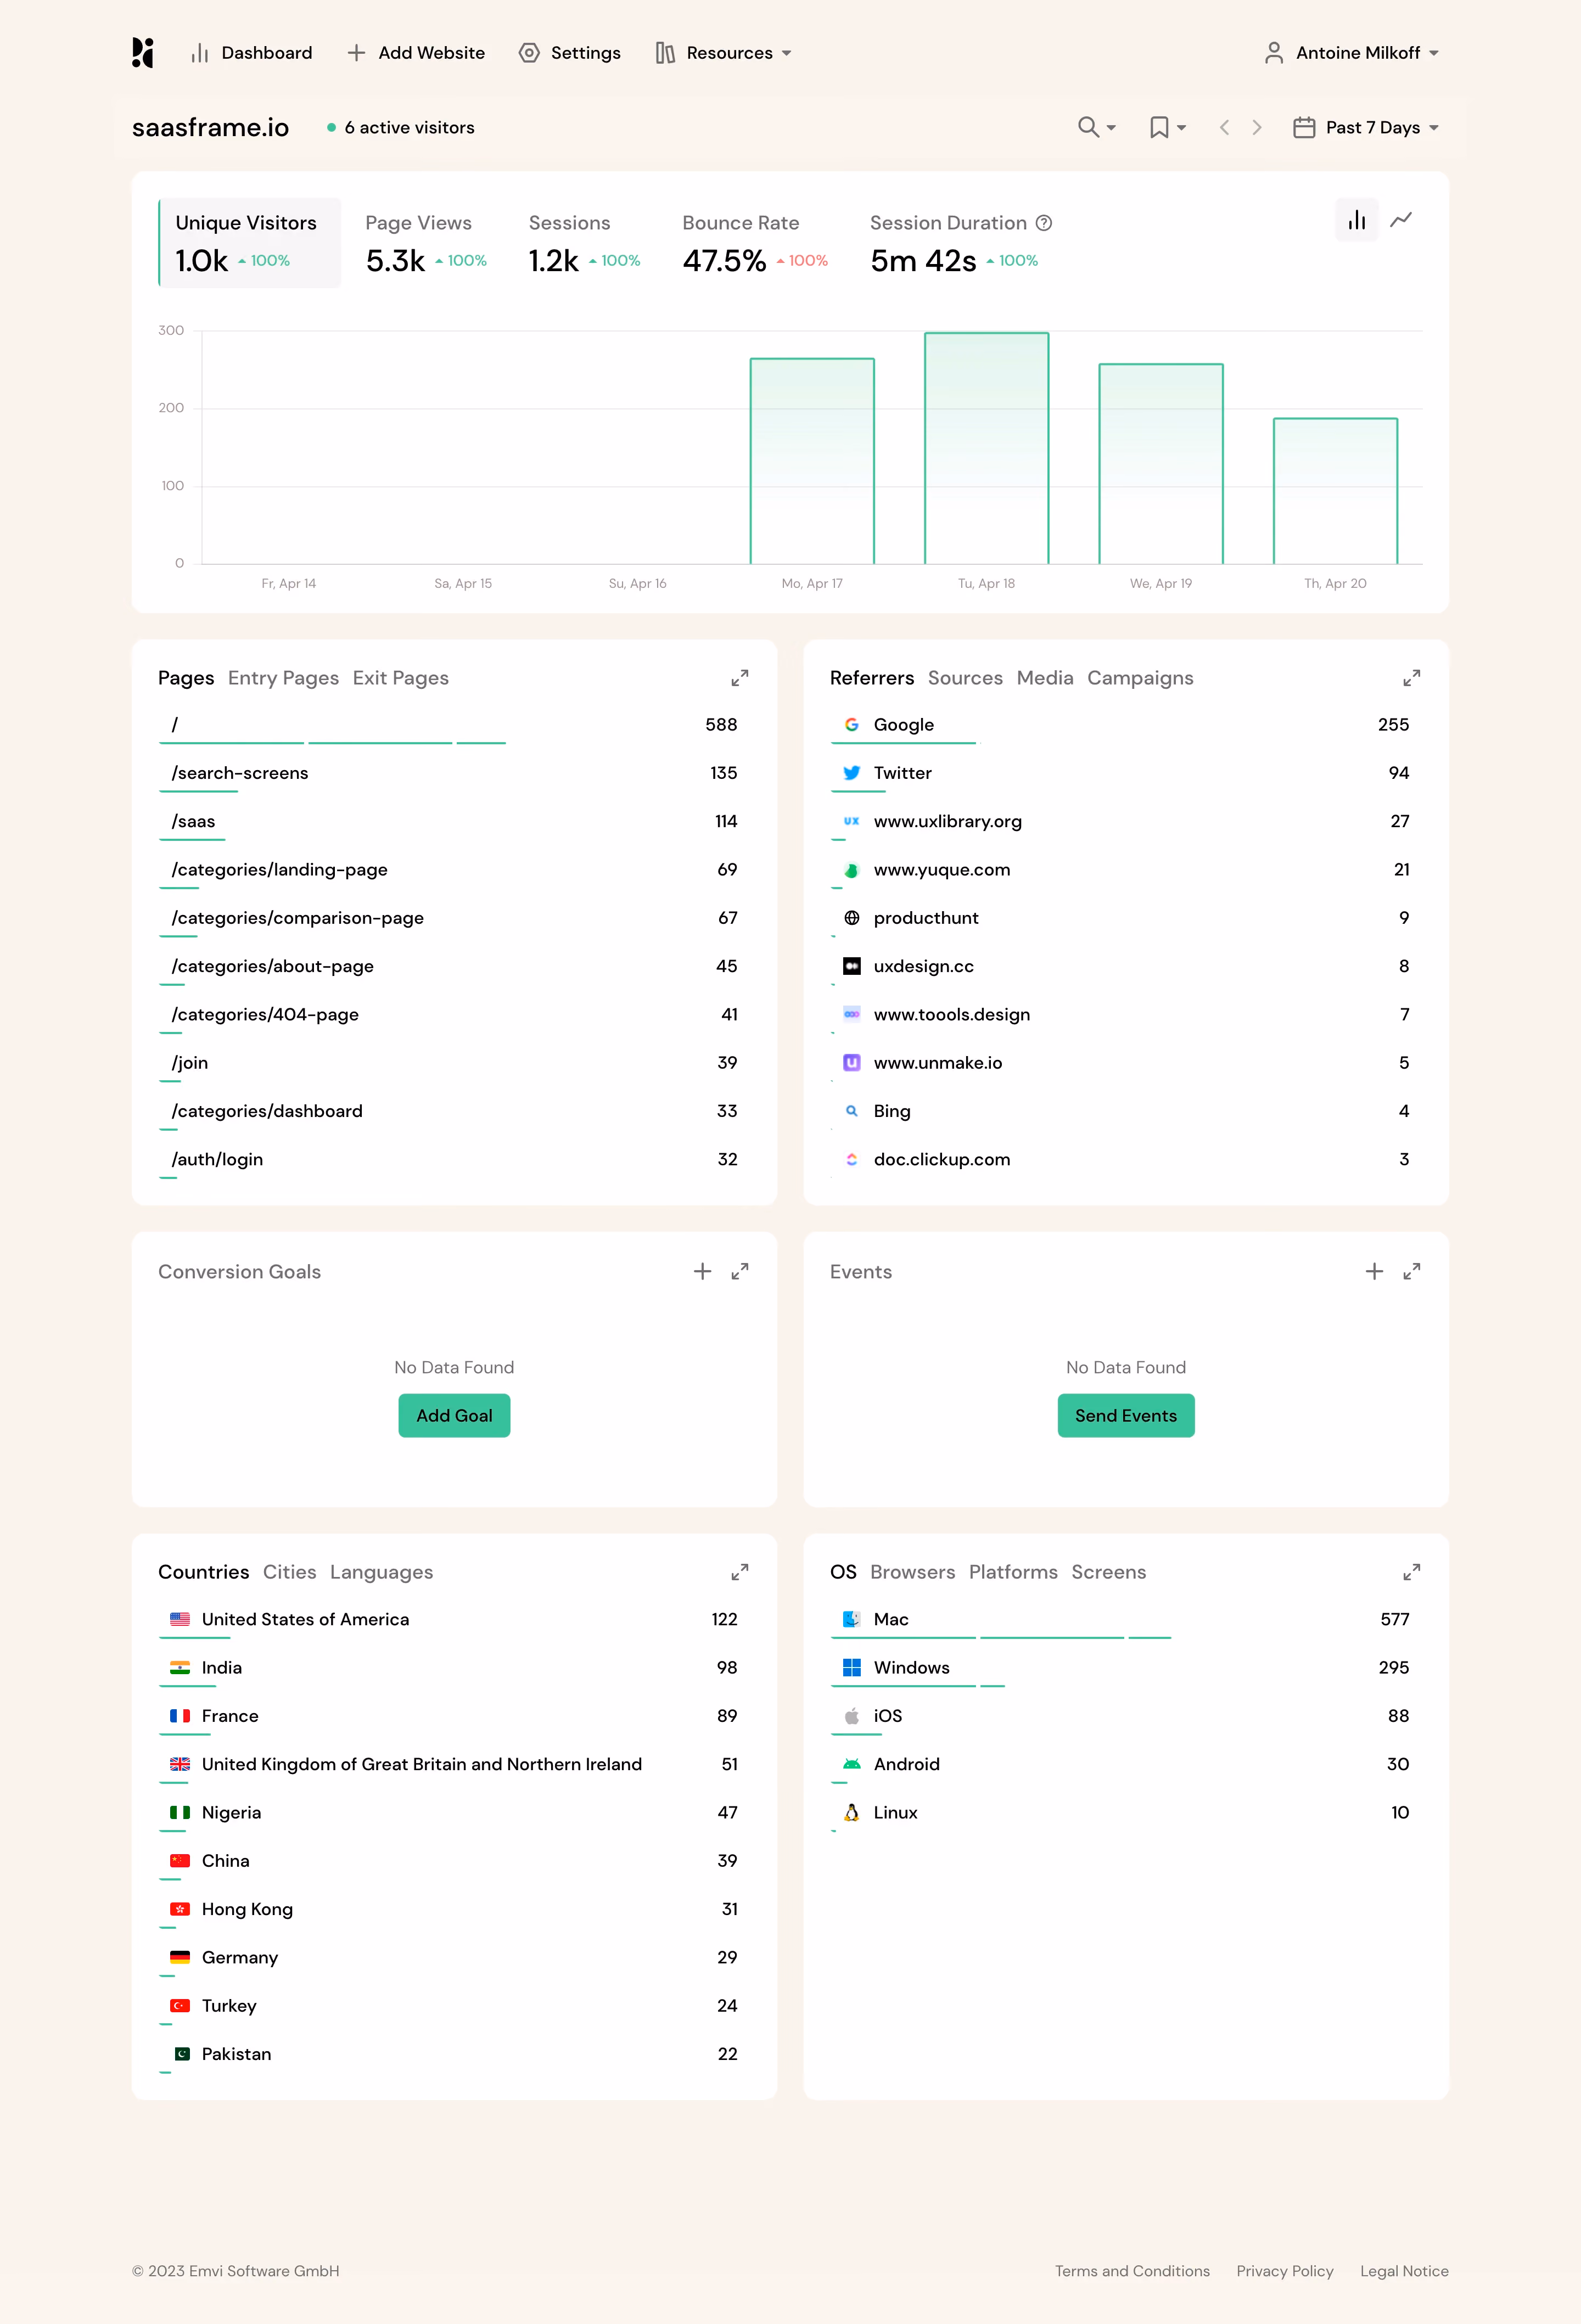Switch to Cities tab
Screen dimensions: 1581x2324
[x=289, y=1572]
